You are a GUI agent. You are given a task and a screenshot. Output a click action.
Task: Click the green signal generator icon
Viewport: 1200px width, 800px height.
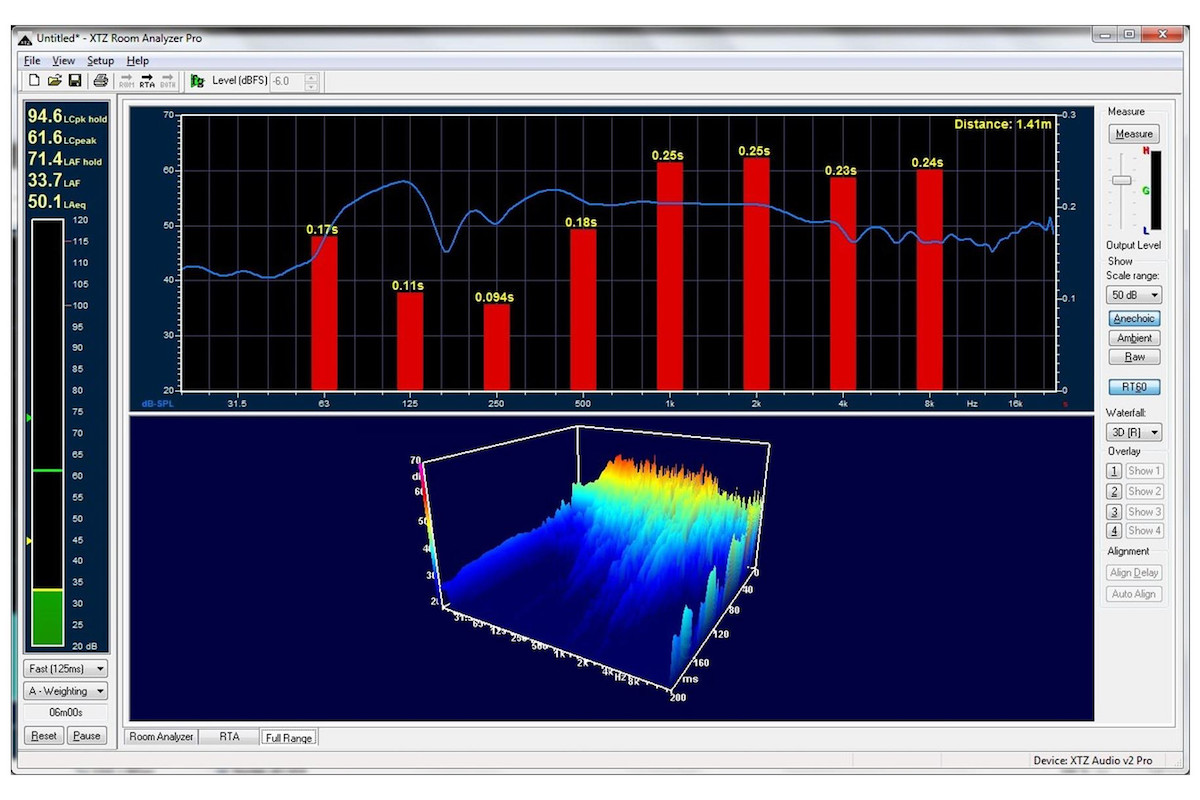click(197, 81)
